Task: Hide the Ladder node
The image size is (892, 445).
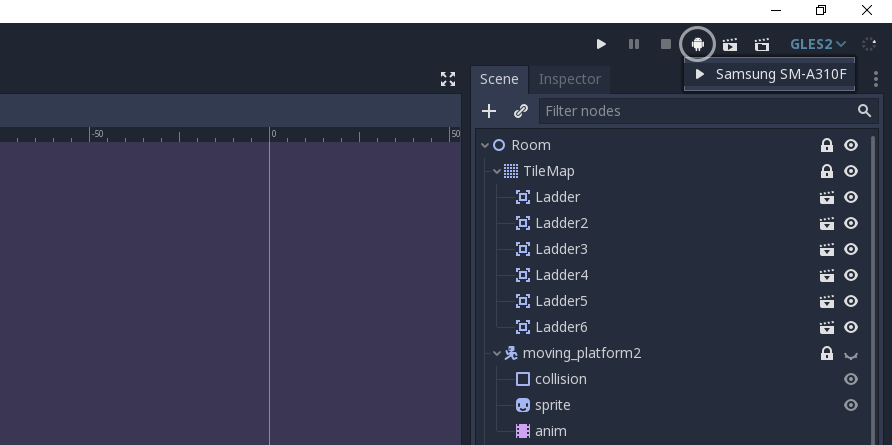Action: click(x=851, y=197)
